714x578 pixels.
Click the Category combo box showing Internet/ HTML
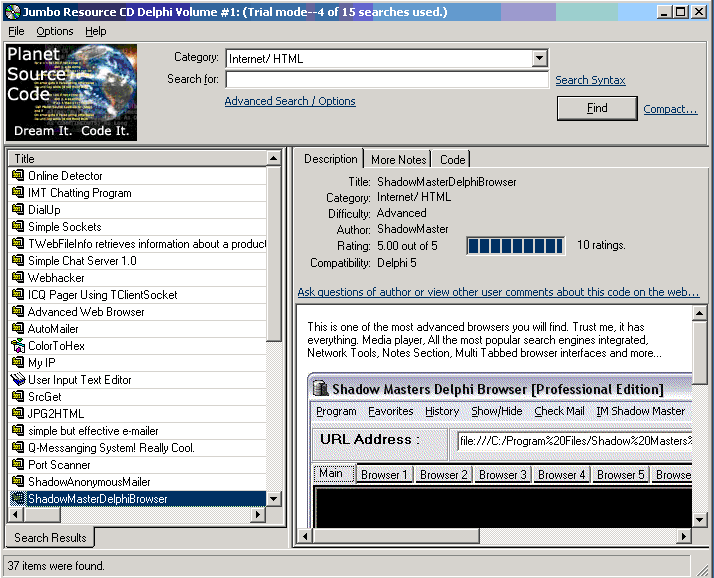pos(387,58)
